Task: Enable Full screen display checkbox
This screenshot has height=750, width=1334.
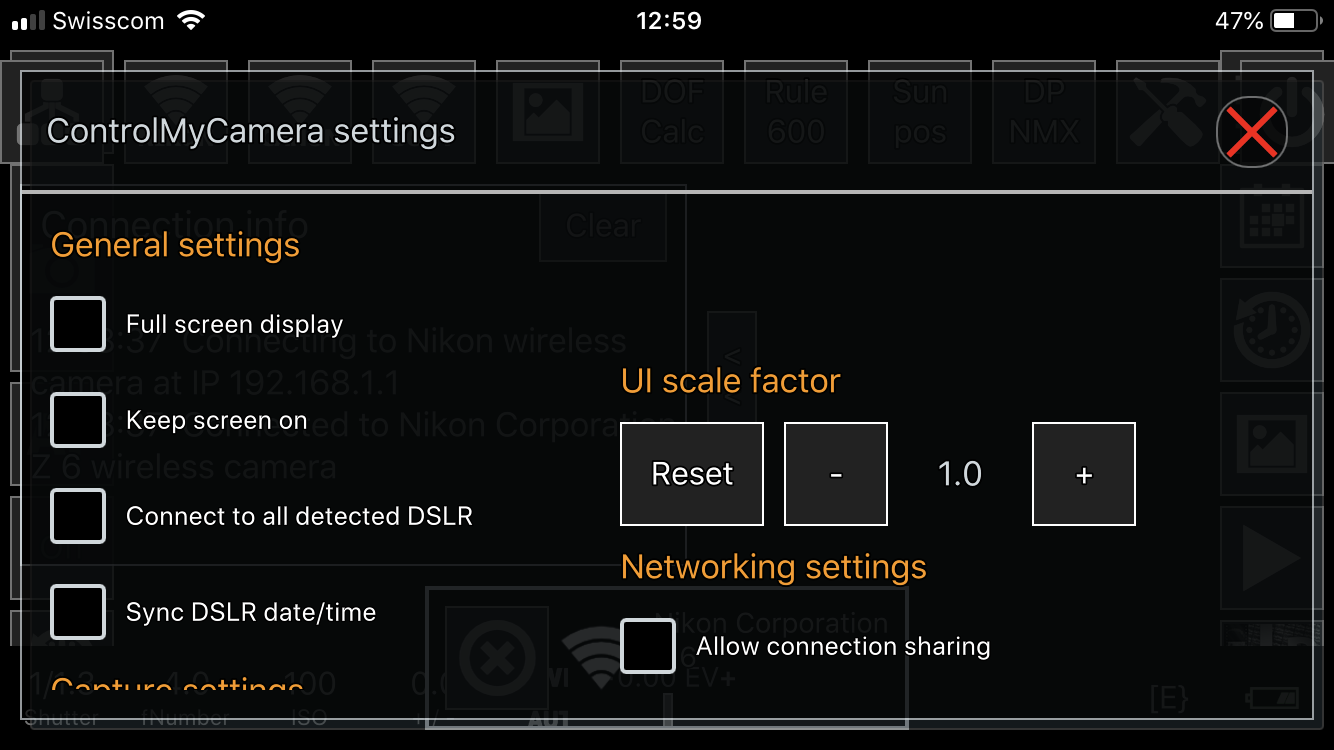Action: click(78, 324)
